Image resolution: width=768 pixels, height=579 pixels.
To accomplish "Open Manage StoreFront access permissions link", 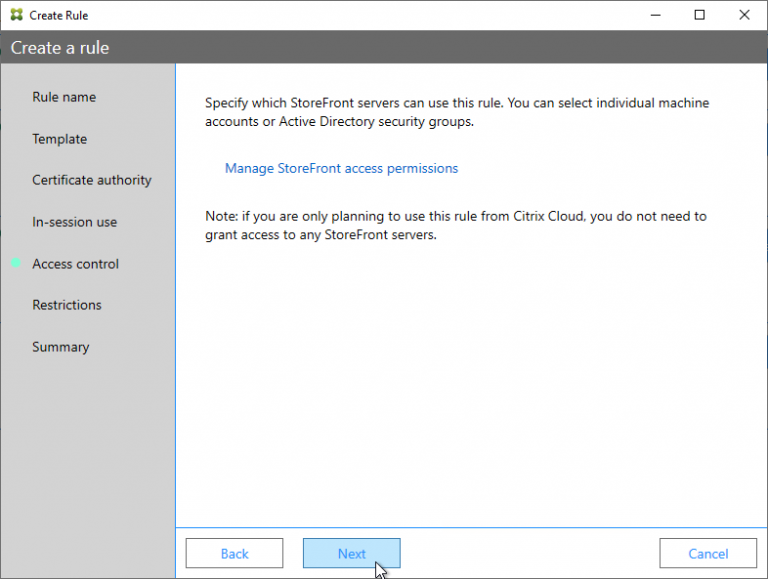I will [341, 169].
